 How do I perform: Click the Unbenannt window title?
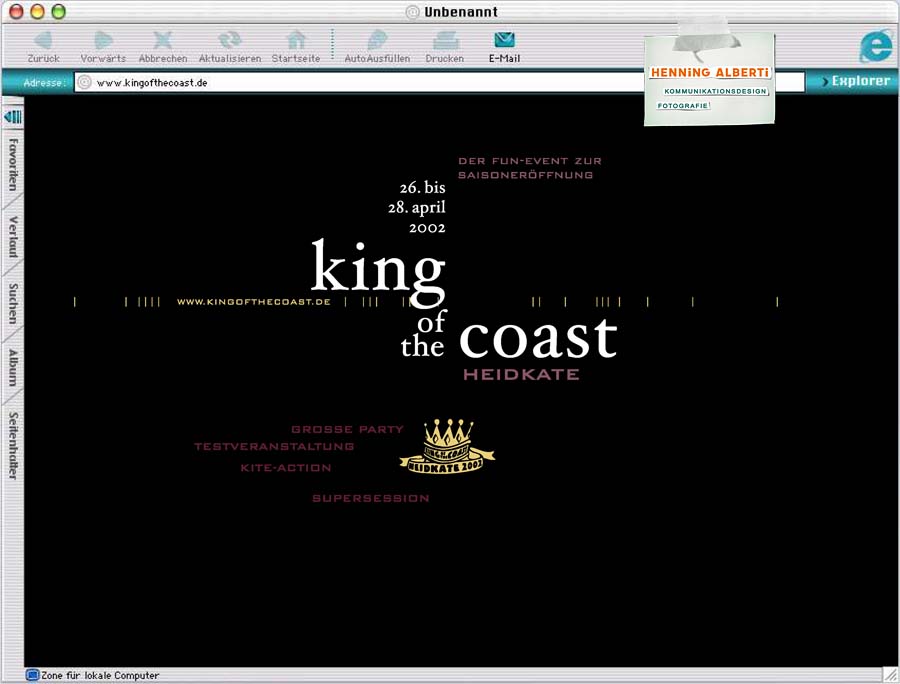461,11
